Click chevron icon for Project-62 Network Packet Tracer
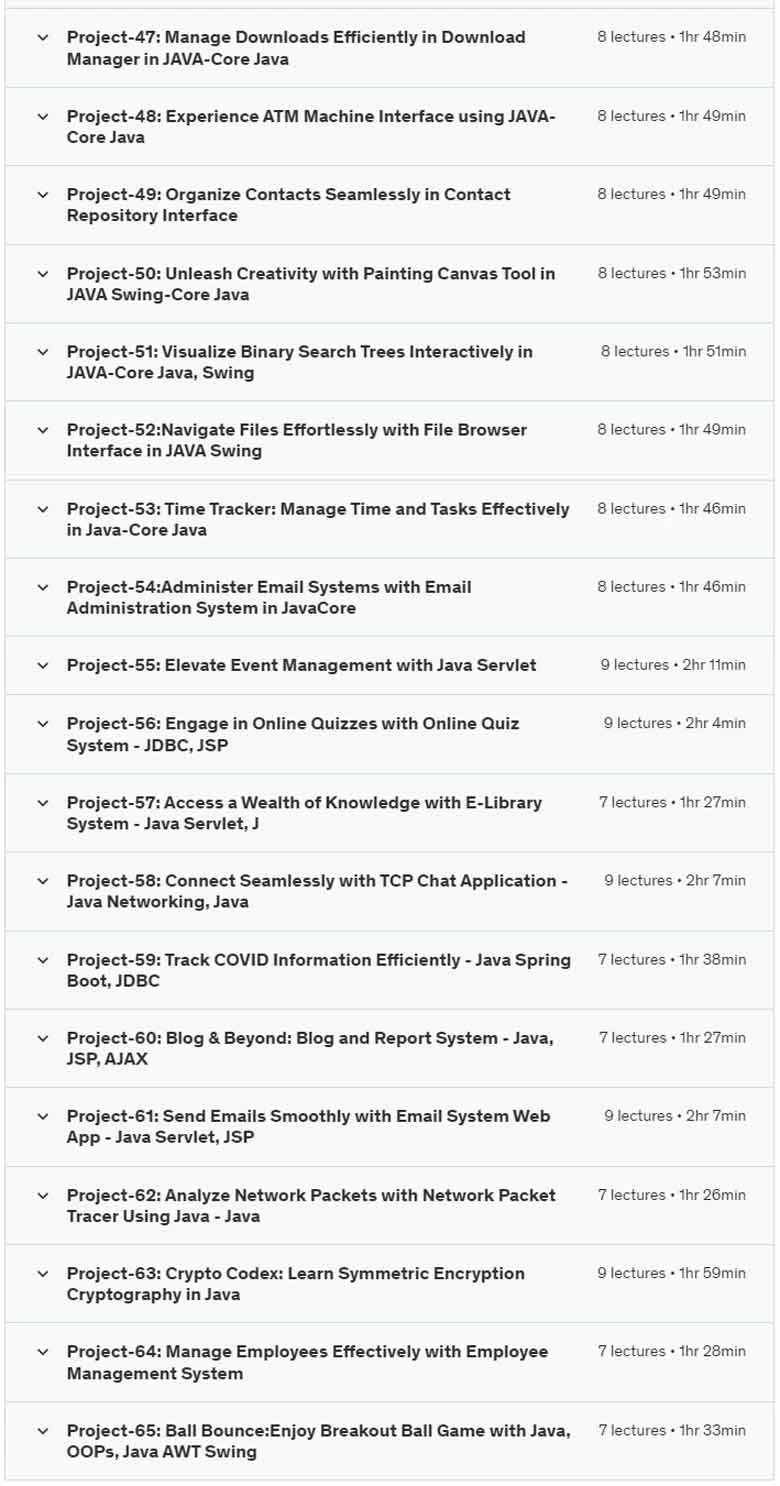This screenshot has width=780, height=1486. (x=42, y=1195)
